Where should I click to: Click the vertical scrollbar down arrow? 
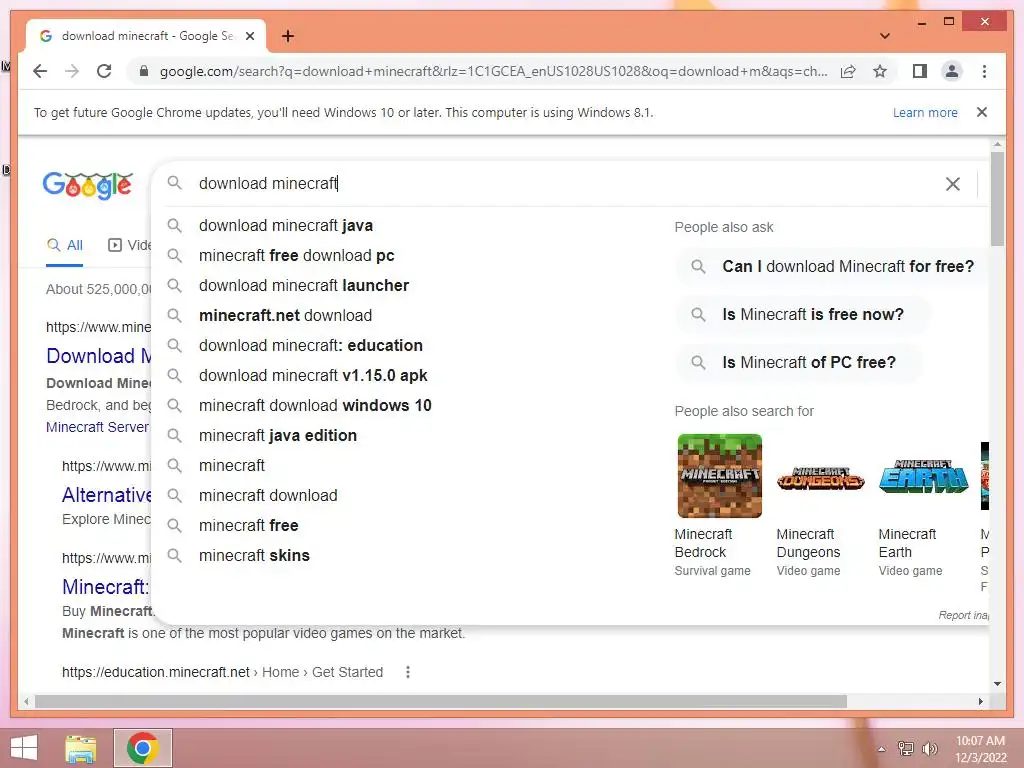997,684
